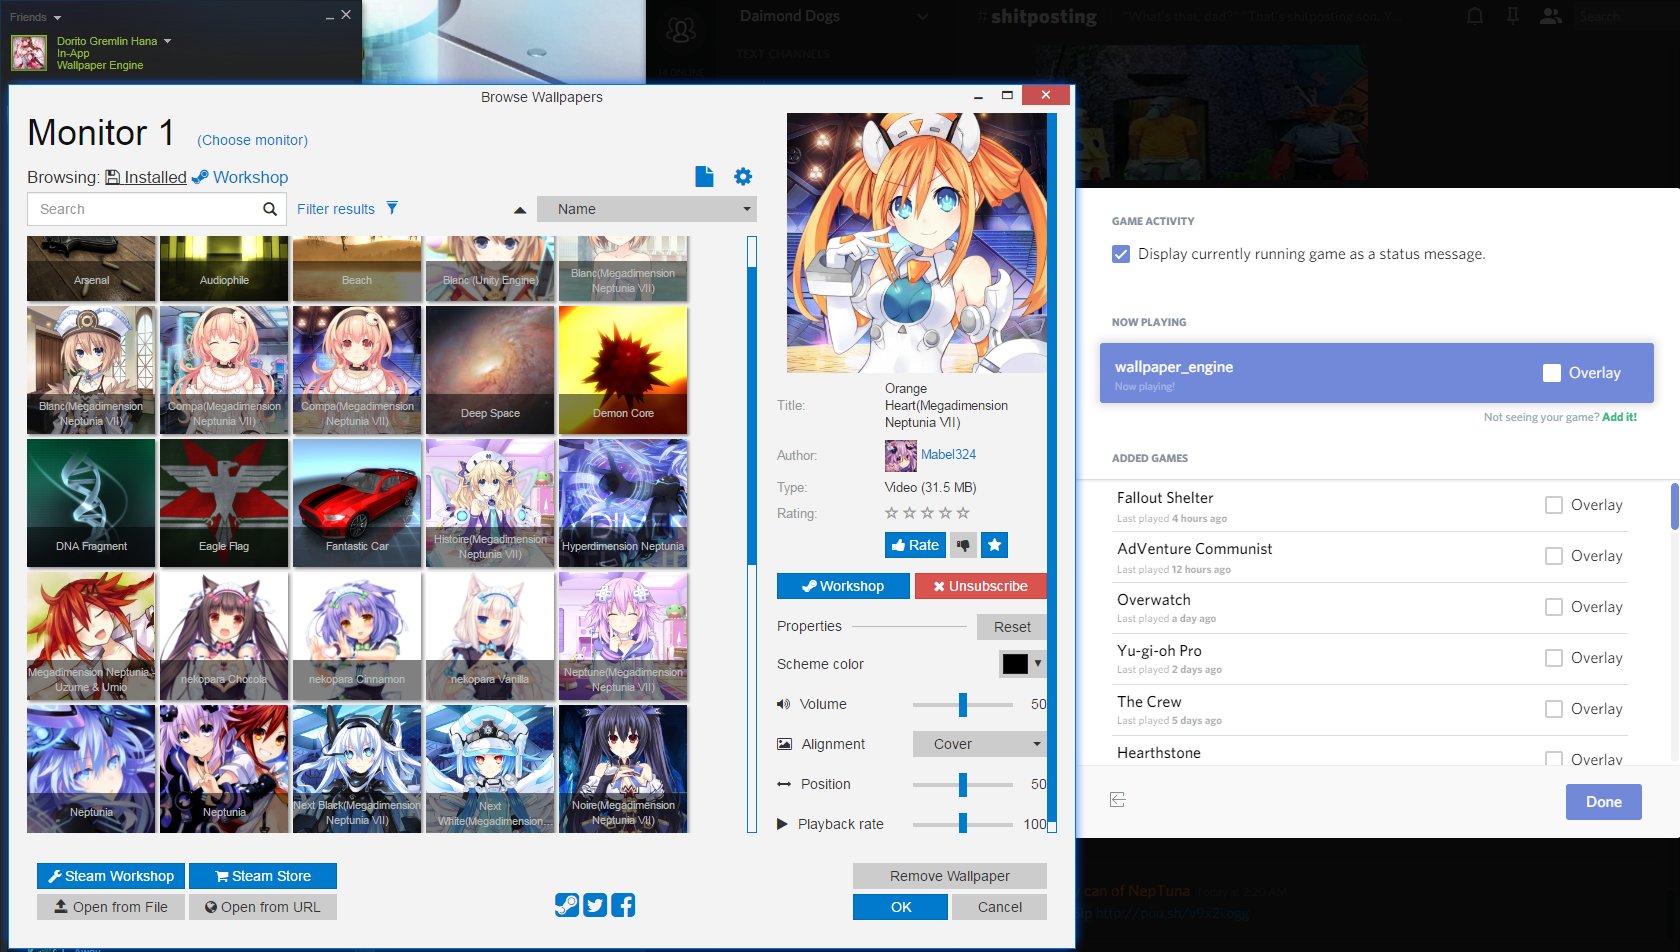Toggle display running game as status checkbox
Screen dimensions: 1680x952
coord(1121,254)
